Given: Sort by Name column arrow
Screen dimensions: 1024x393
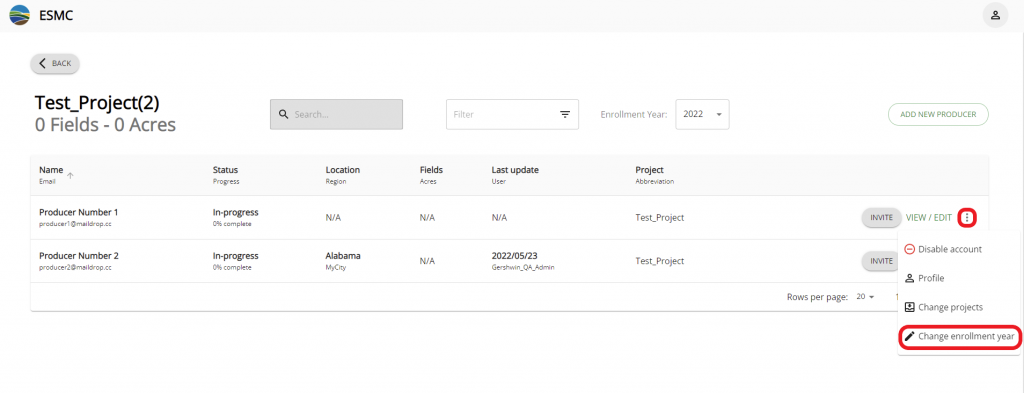Looking at the screenshot, I should [70, 175].
